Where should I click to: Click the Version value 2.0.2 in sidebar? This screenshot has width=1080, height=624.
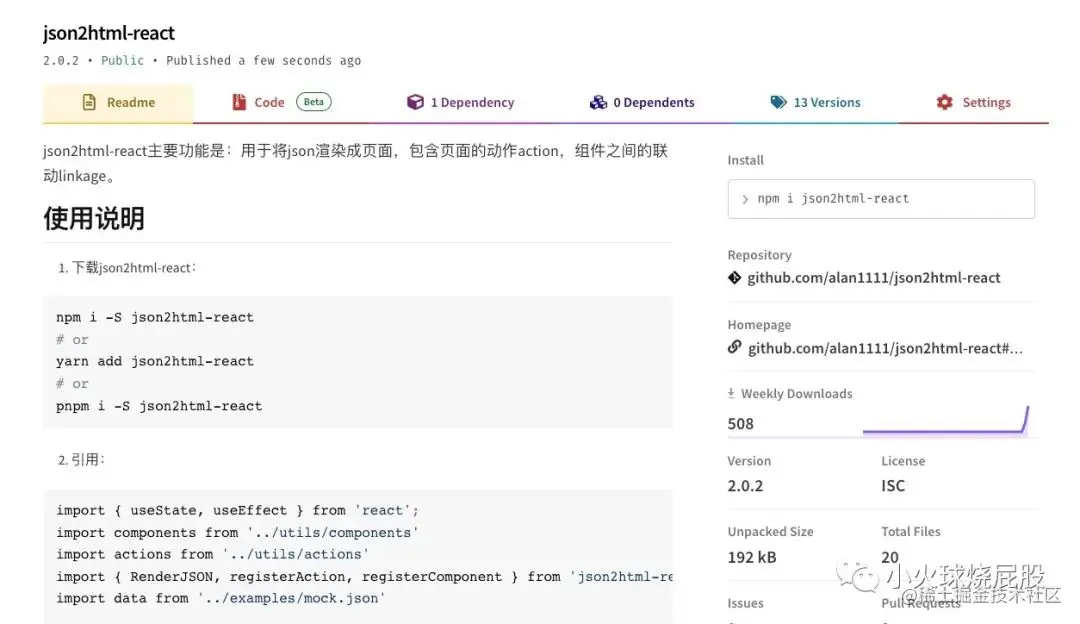pyautogui.click(x=745, y=486)
